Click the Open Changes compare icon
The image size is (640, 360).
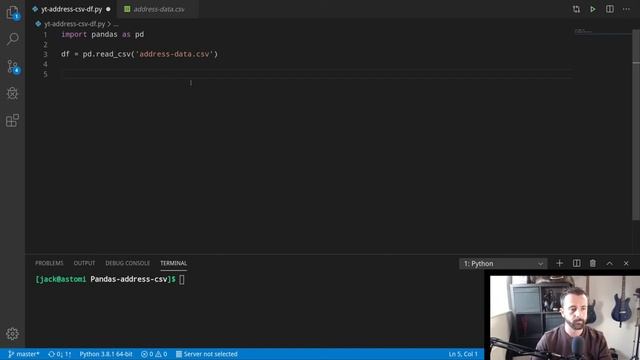coord(576,9)
